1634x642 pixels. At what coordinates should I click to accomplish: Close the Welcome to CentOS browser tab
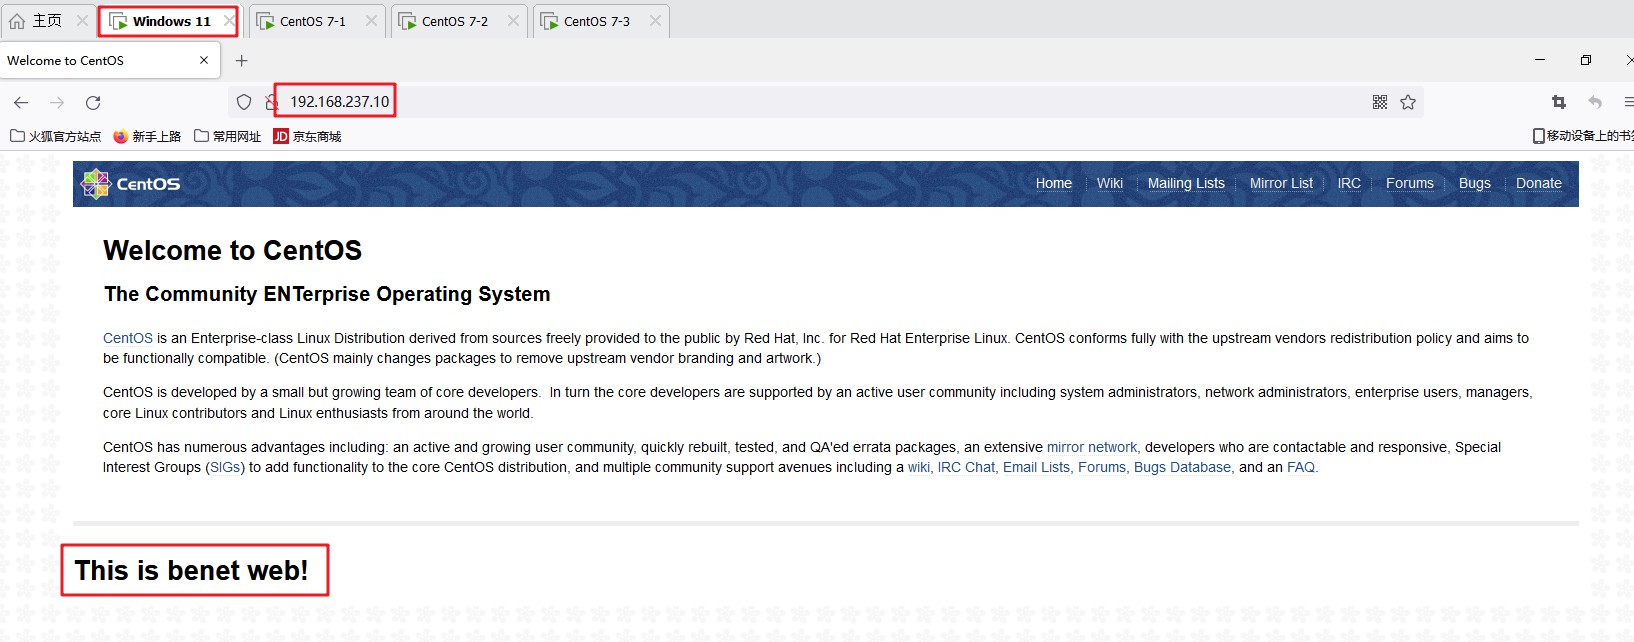point(204,60)
